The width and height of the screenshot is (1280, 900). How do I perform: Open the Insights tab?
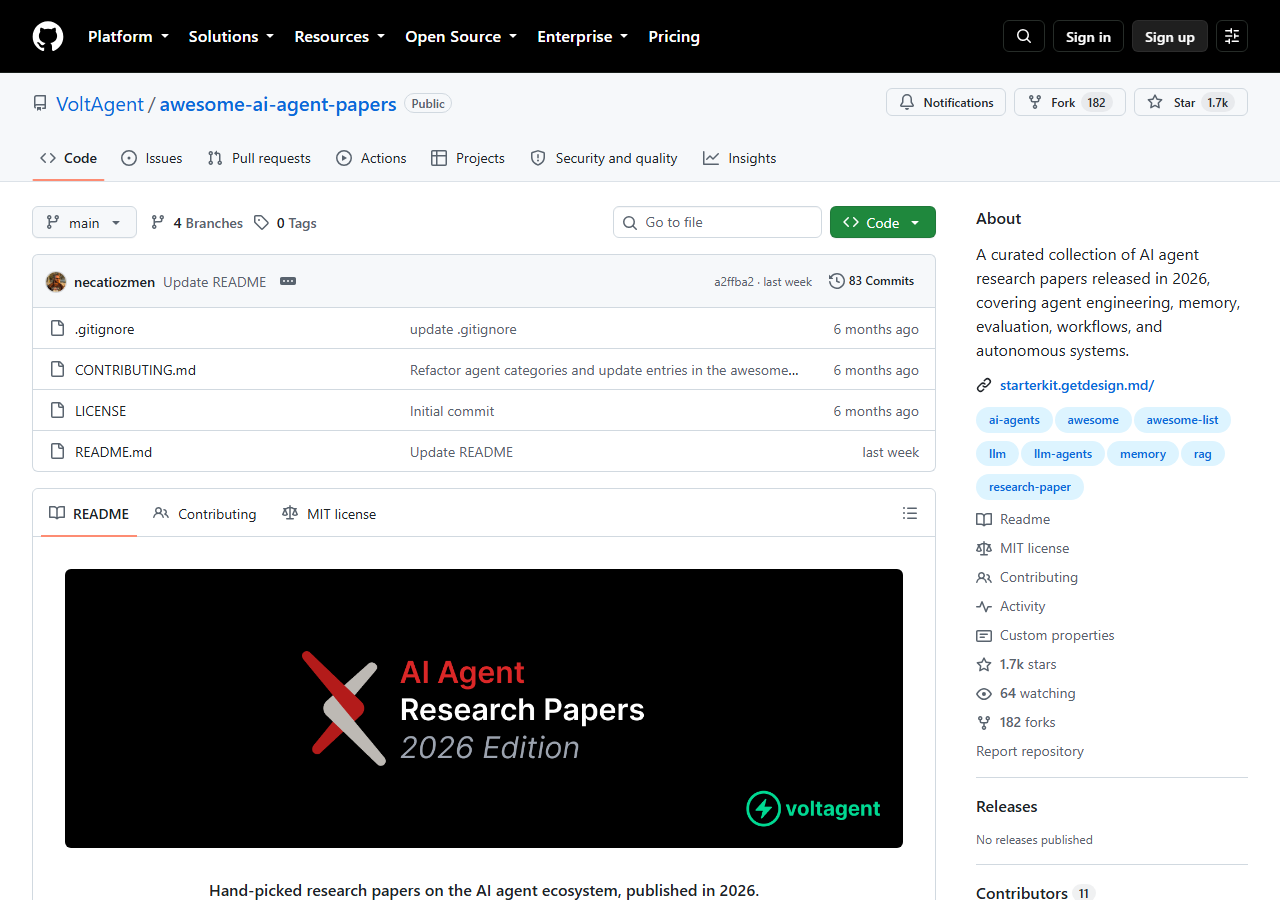(x=740, y=158)
